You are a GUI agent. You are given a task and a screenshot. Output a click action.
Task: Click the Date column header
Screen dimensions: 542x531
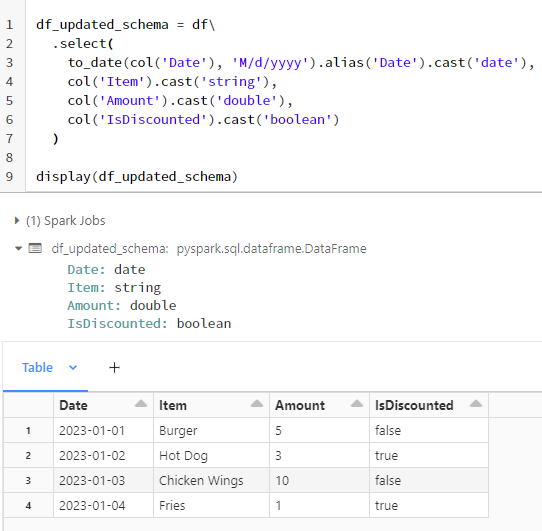[73, 405]
